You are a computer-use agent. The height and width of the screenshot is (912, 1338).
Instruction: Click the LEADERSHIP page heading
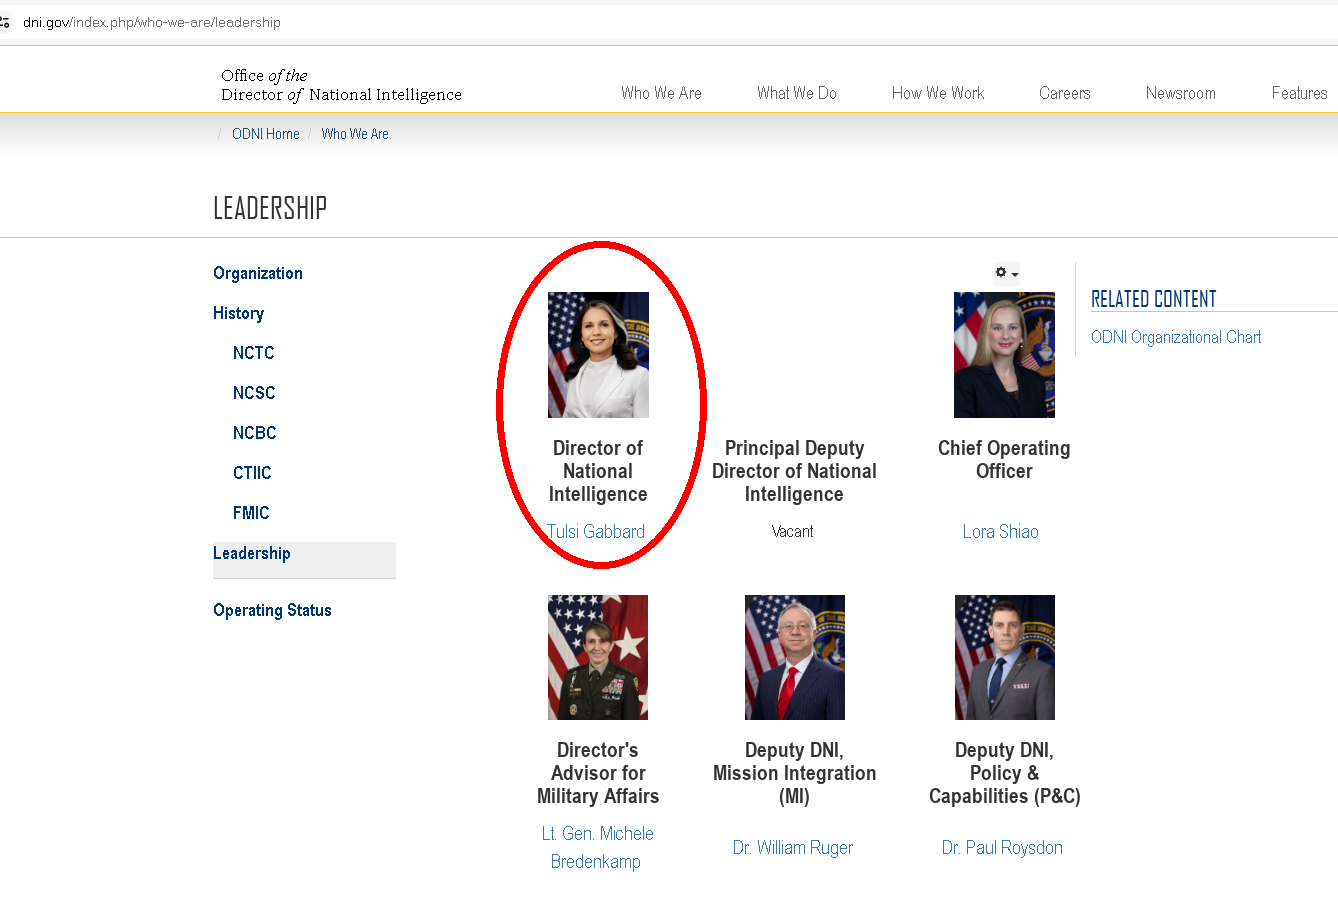tap(270, 208)
